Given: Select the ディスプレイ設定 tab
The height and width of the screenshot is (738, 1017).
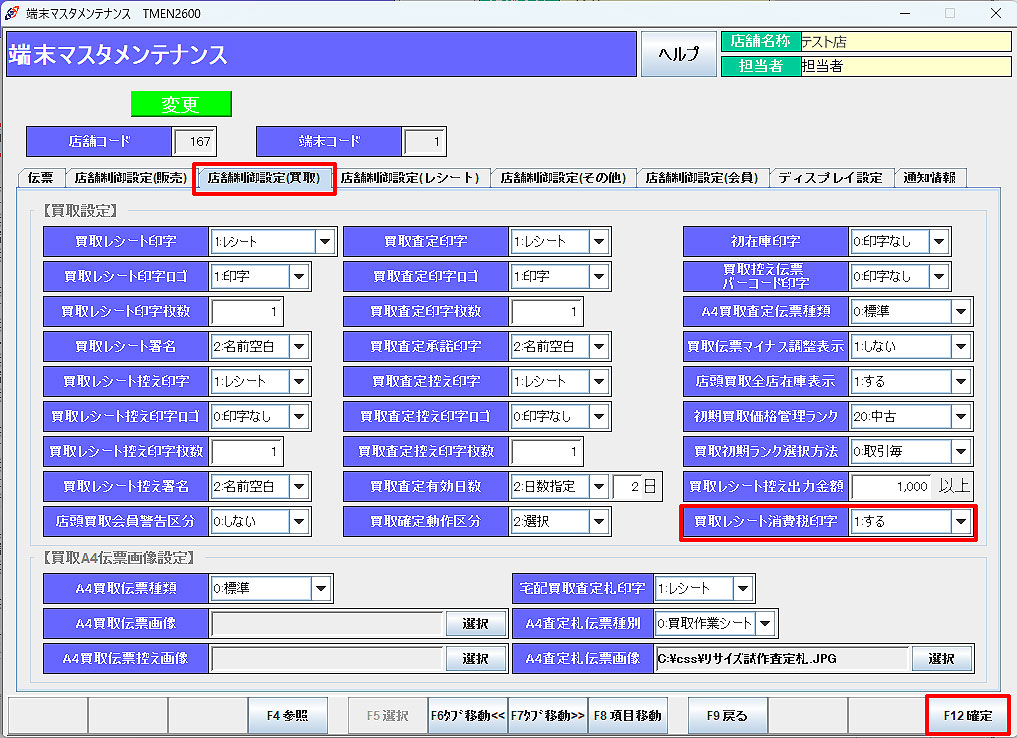Looking at the screenshot, I should coord(830,178).
